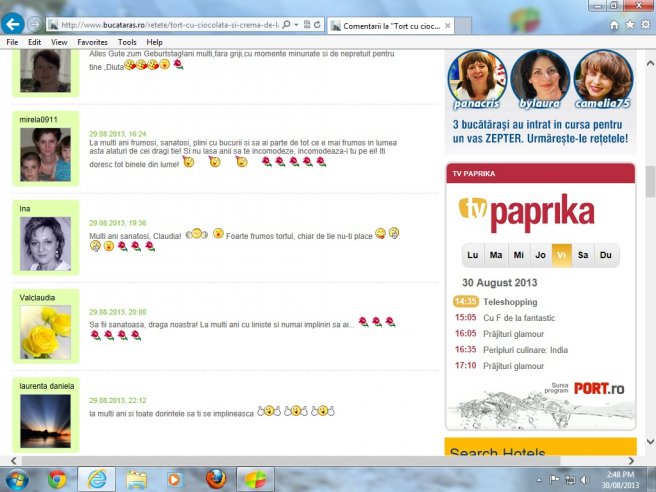Open the Favorites menu

[x=93, y=43]
